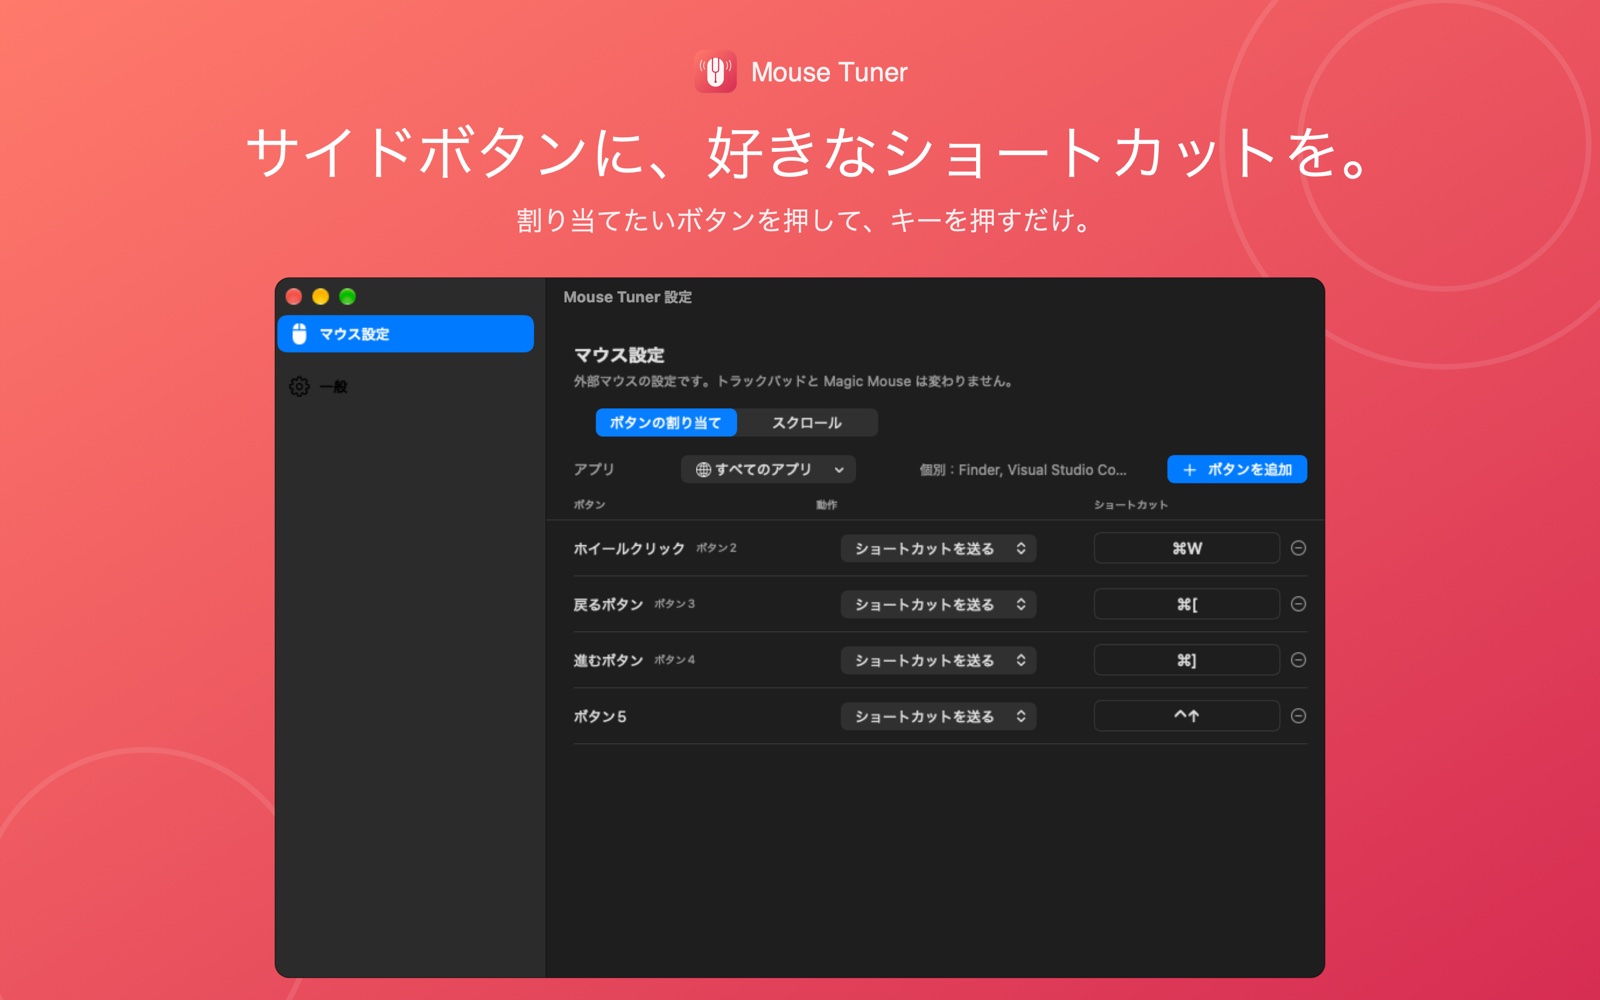Remove the 進むボタン row with minus icon
1600x1000 pixels.
point(1298,660)
